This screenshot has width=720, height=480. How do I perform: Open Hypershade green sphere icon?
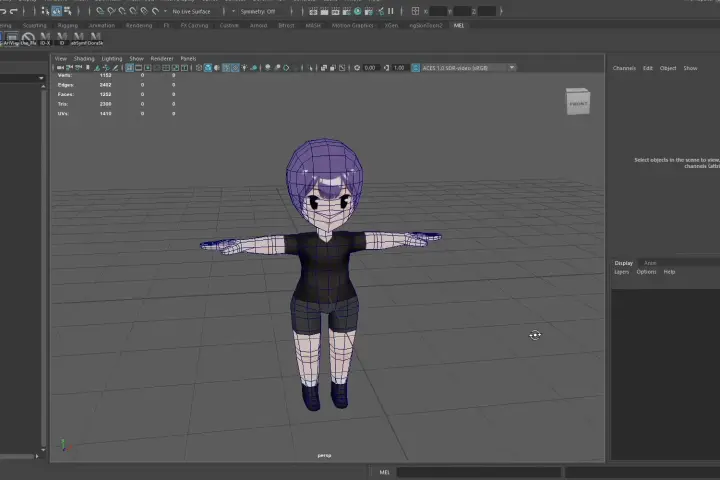click(x=357, y=11)
